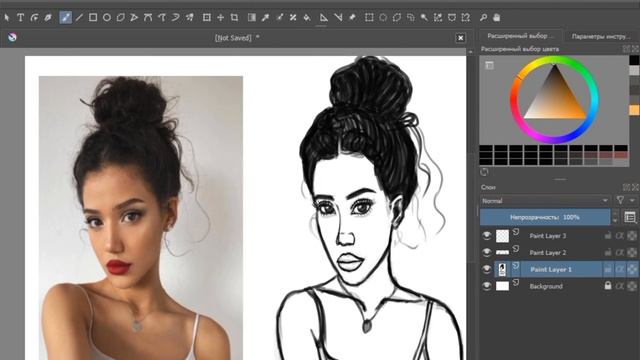Select the Fill bucket tool

click(307, 18)
